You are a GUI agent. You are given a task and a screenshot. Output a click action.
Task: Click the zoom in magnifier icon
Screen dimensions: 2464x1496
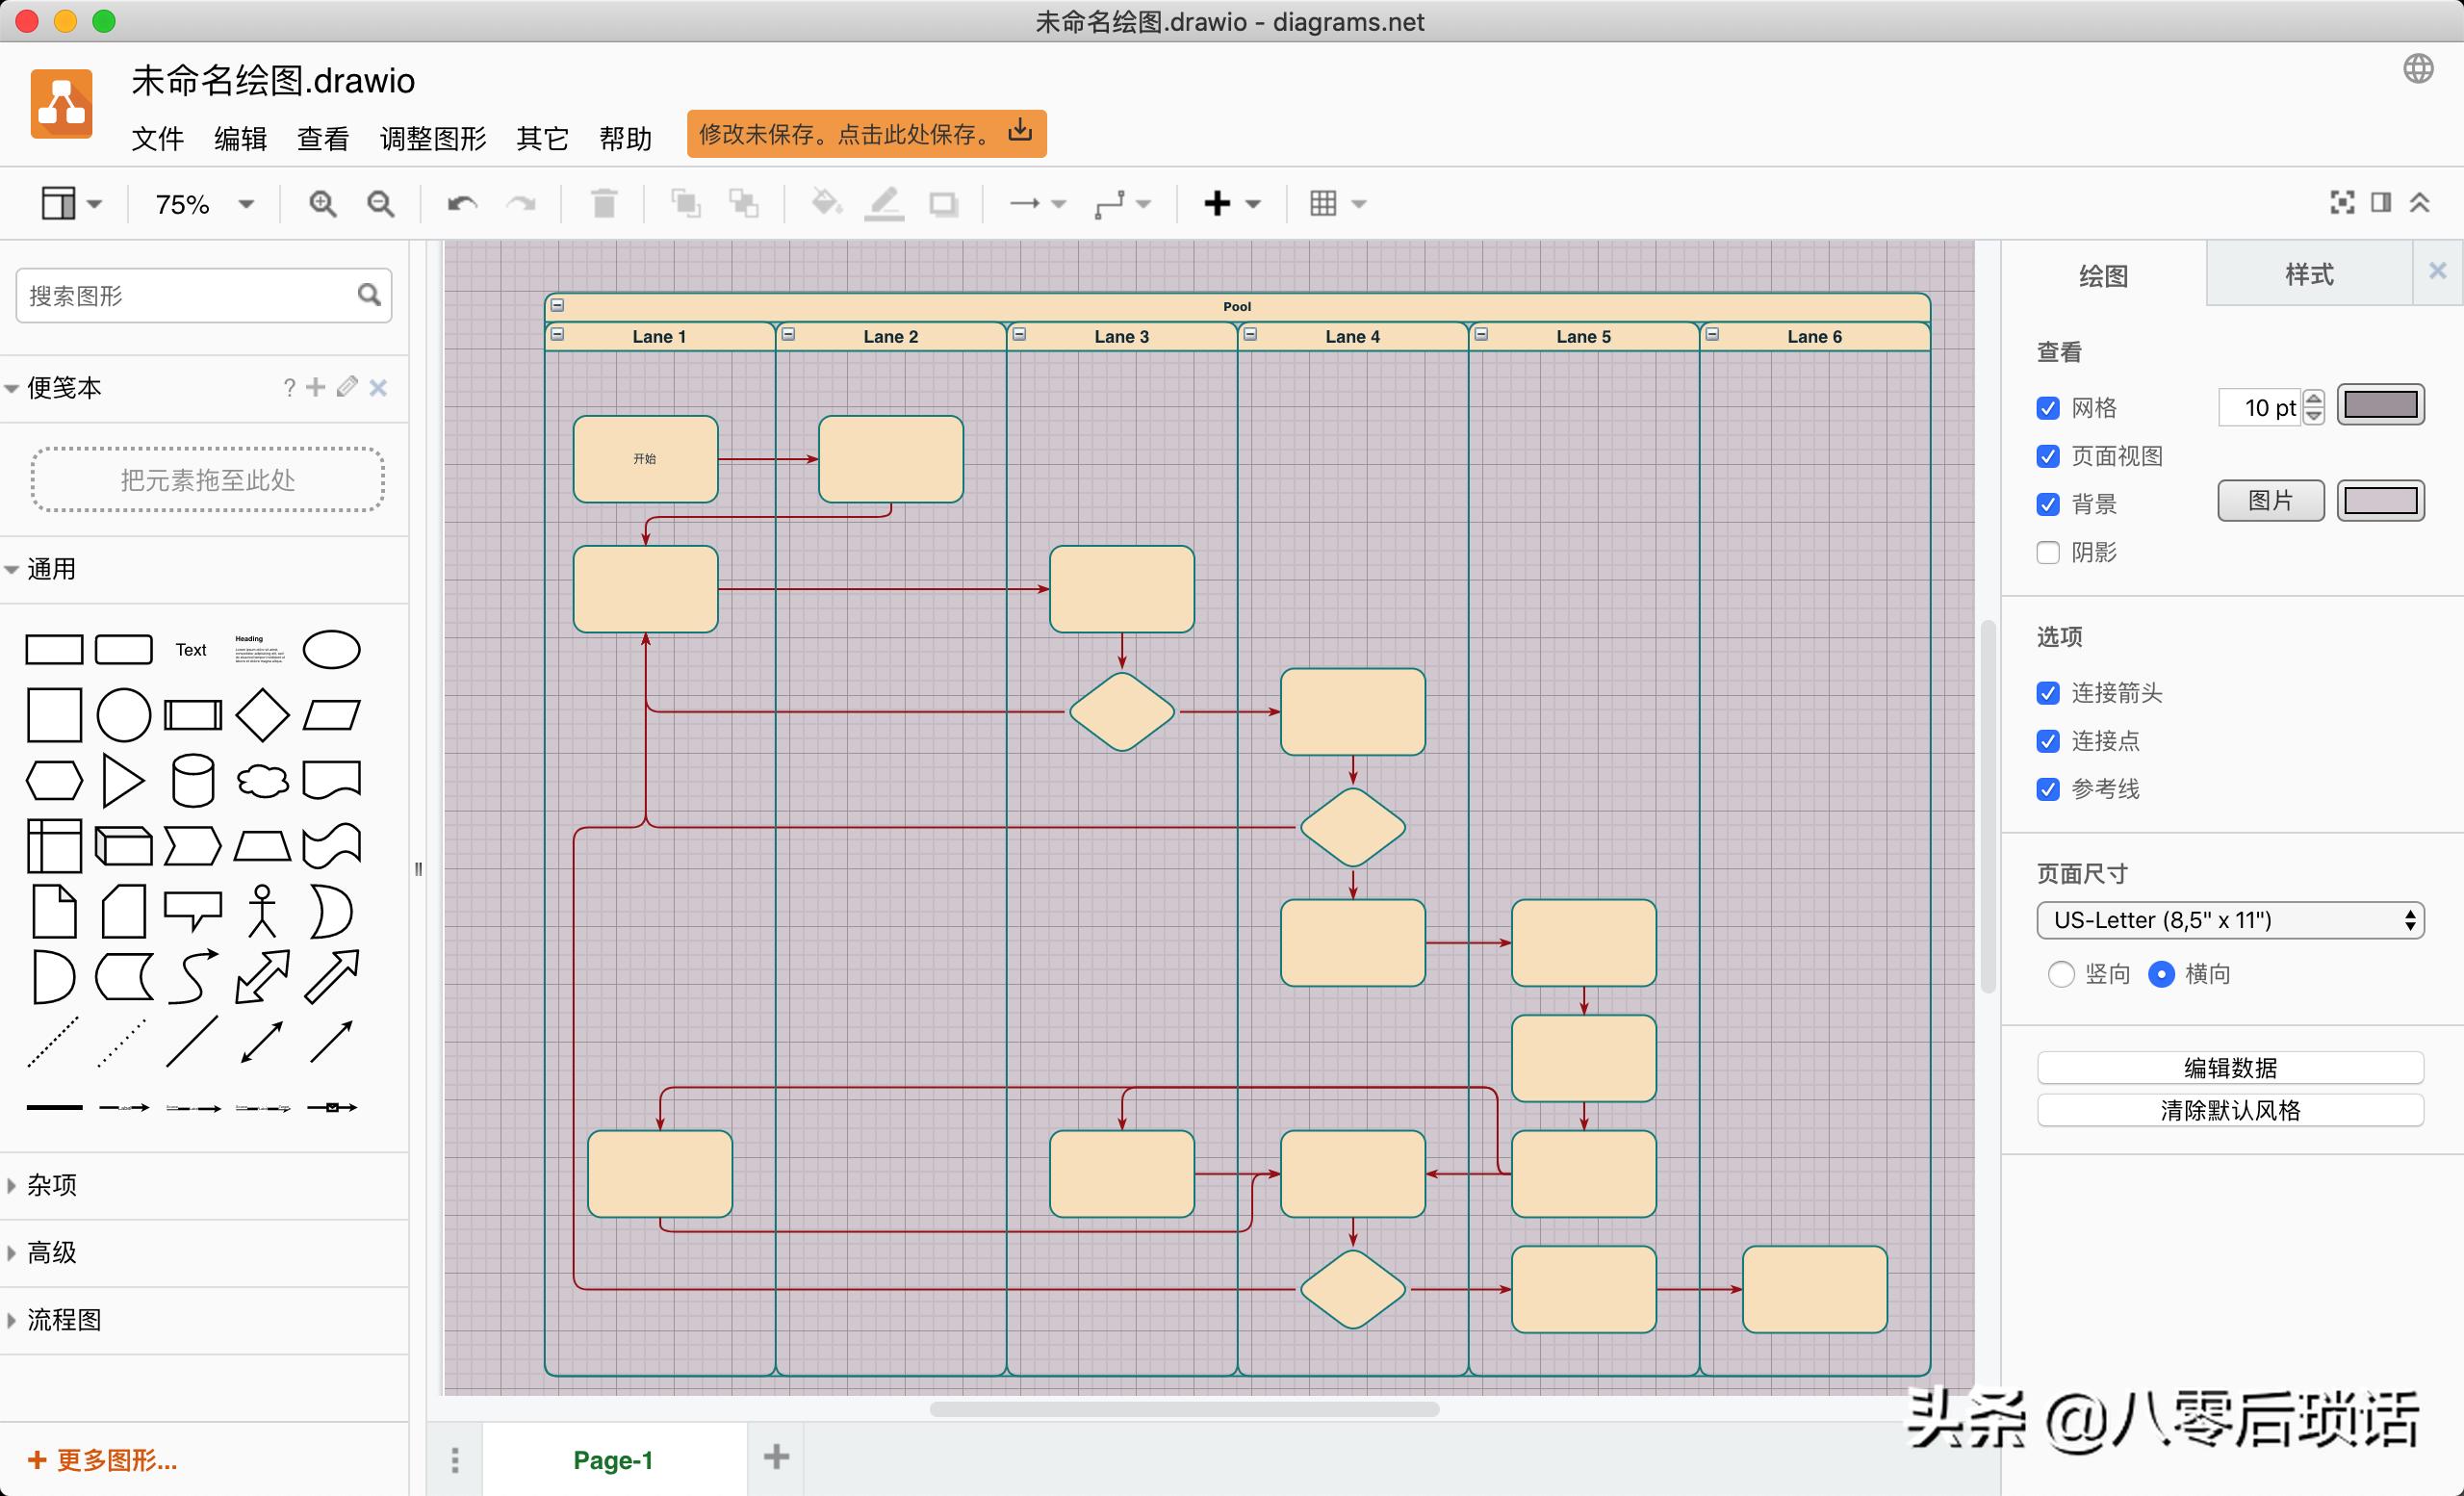(x=322, y=204)
